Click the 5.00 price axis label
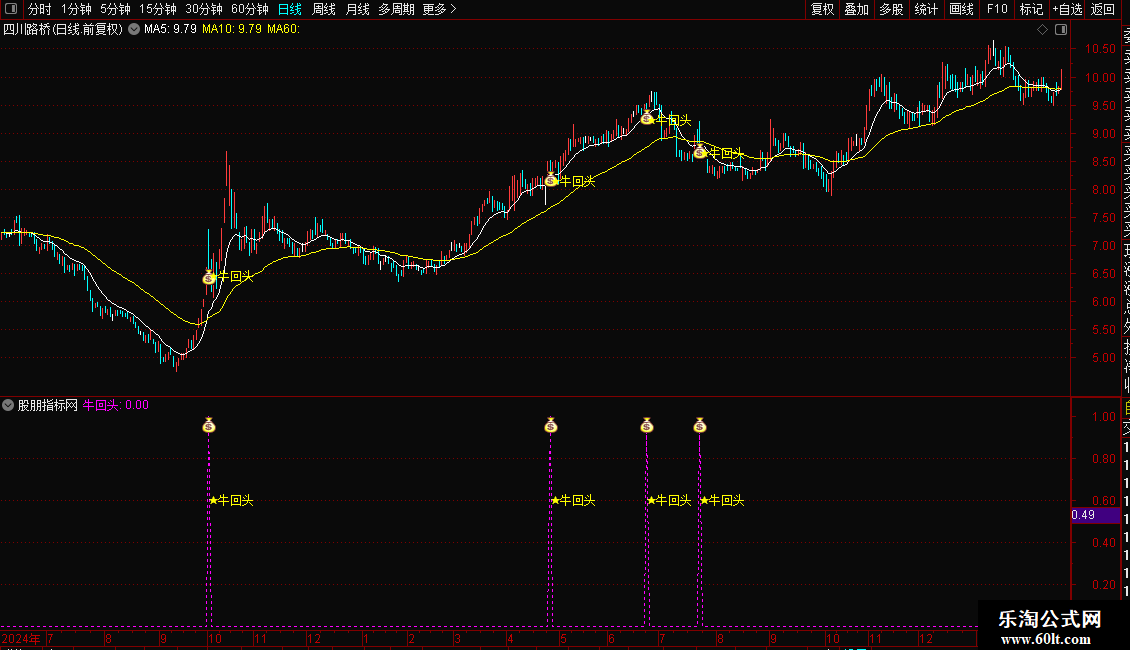The image size is (1130, 650). 1104,357
